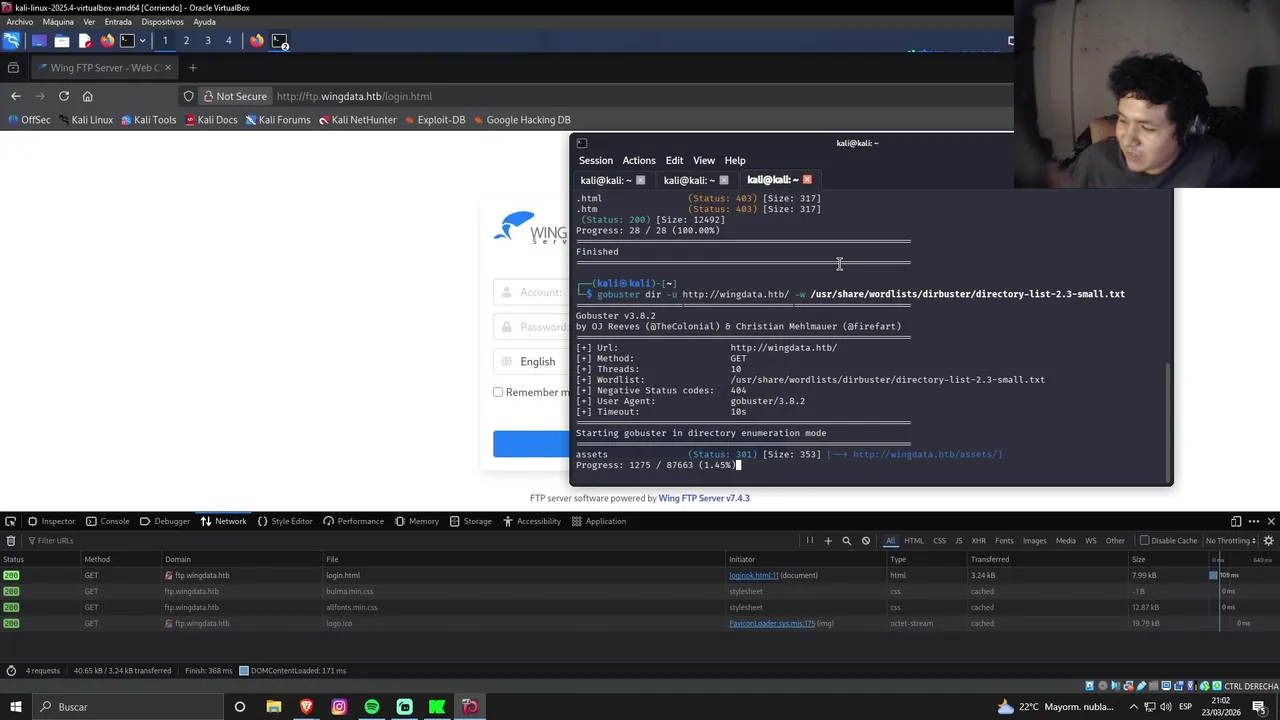Close the active third terminal tab
Viewport: 1280px width, 720px height.
tap(807, 180)
